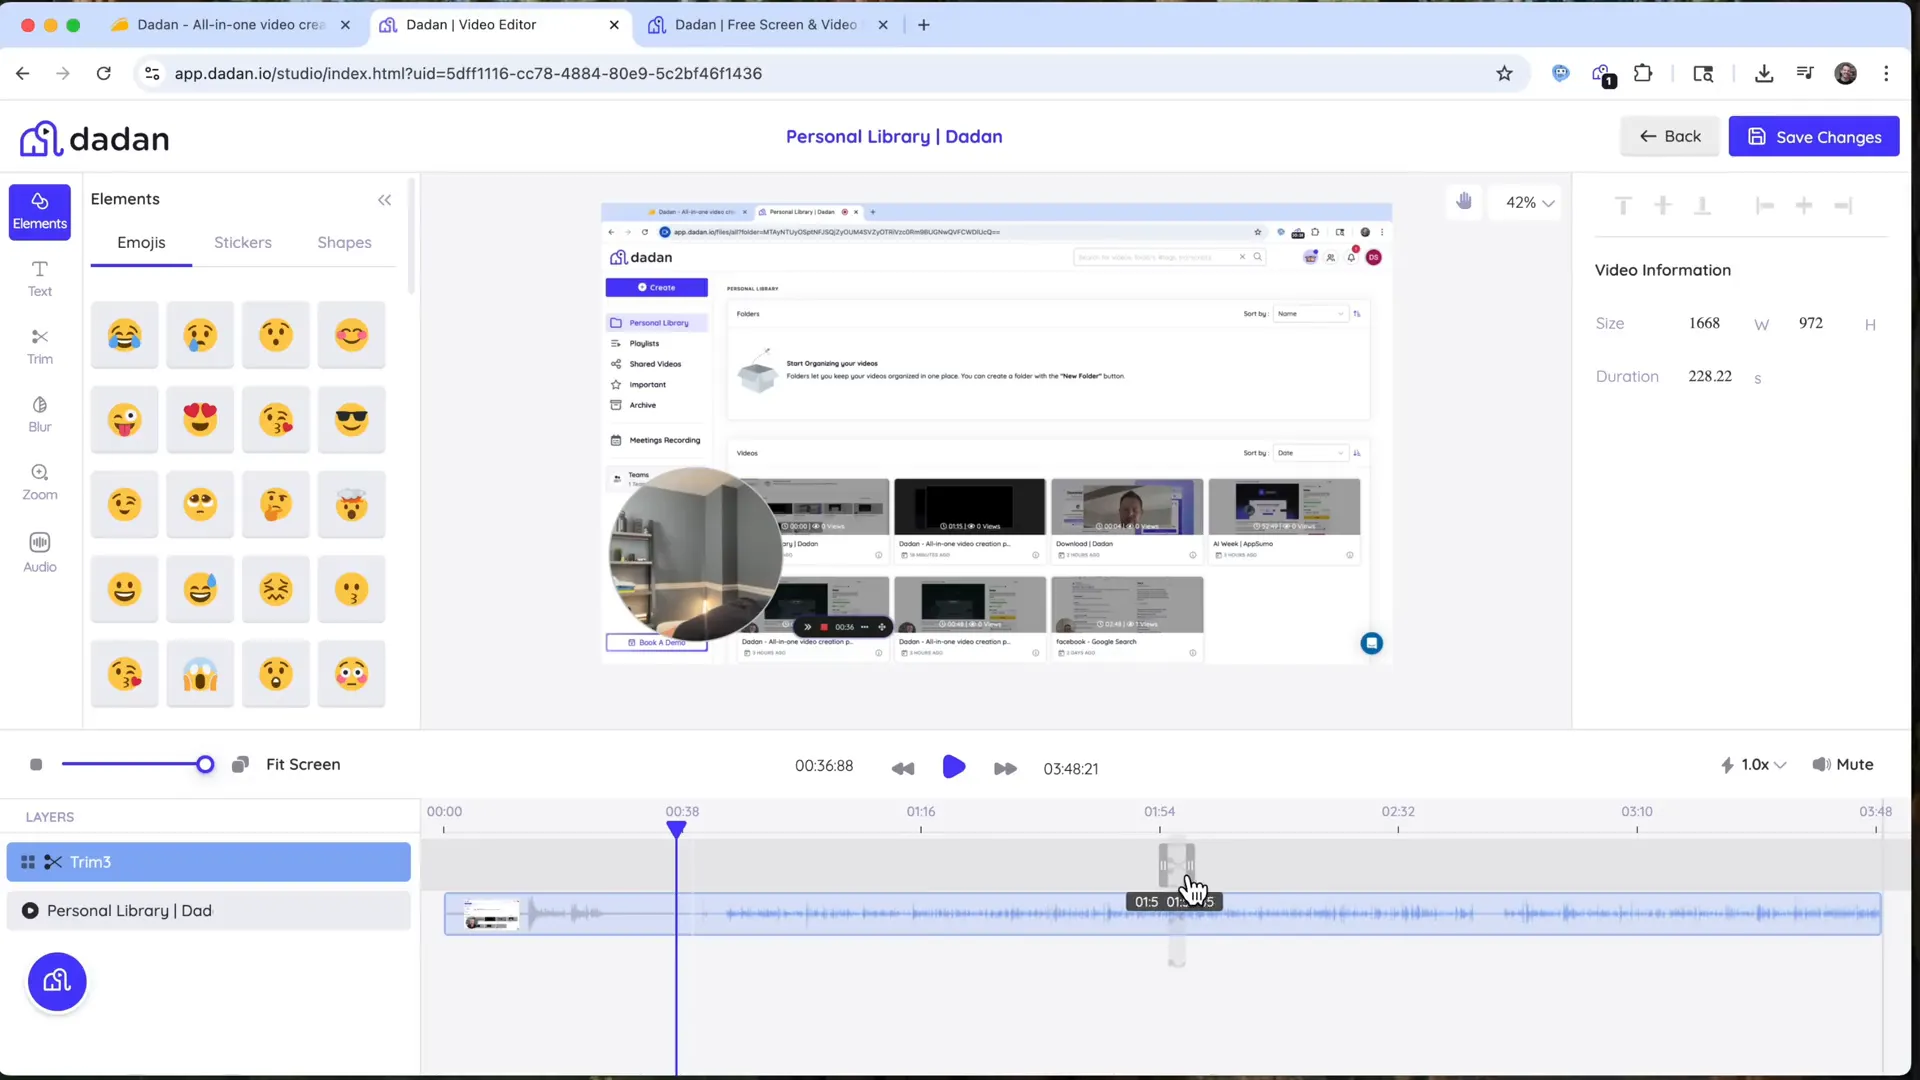
Task: Select the Zoom tool
Action: click(40, 482)
